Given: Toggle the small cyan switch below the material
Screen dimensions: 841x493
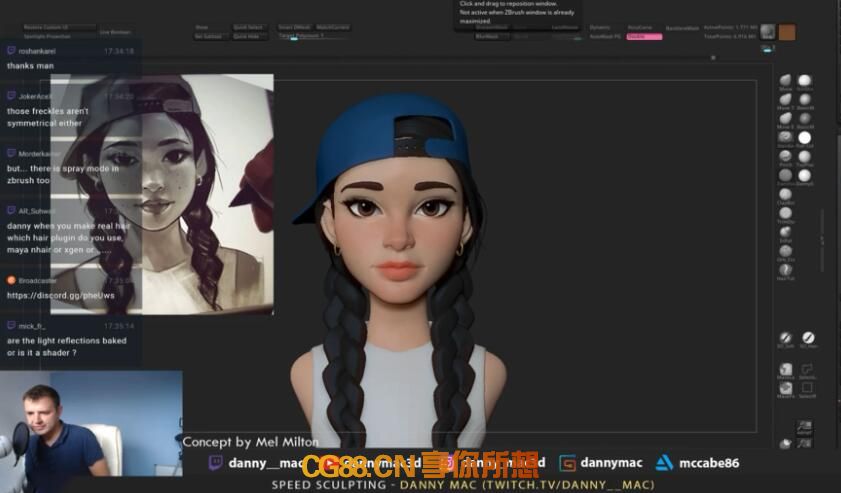Looking at the screenshot, I should click(x=768, y=49).
